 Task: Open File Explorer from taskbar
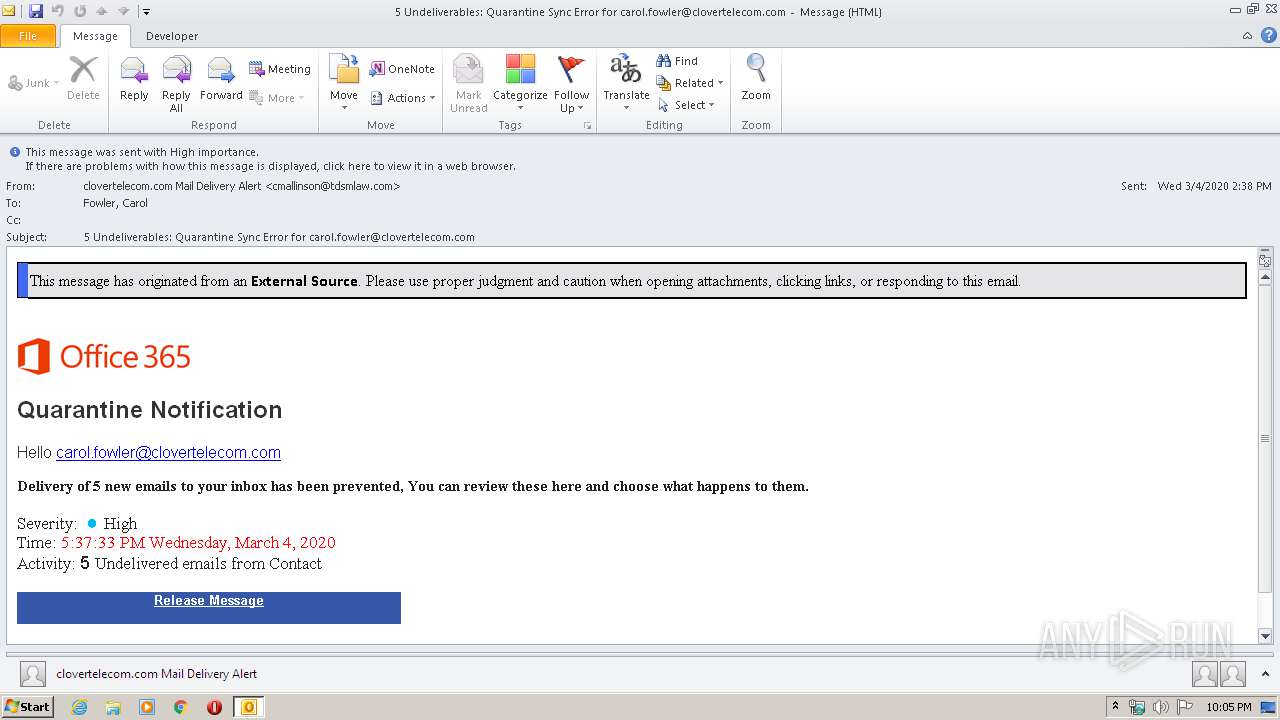click(113, 707)
